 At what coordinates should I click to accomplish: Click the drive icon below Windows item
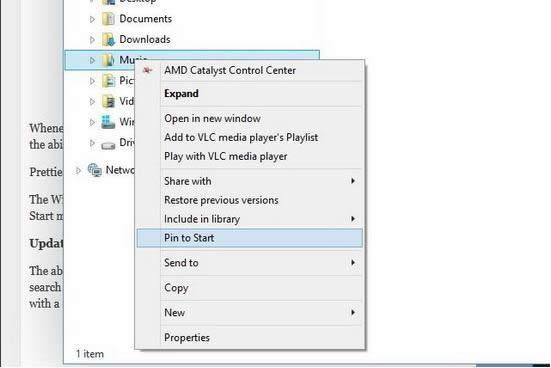(x=108, y=144)
